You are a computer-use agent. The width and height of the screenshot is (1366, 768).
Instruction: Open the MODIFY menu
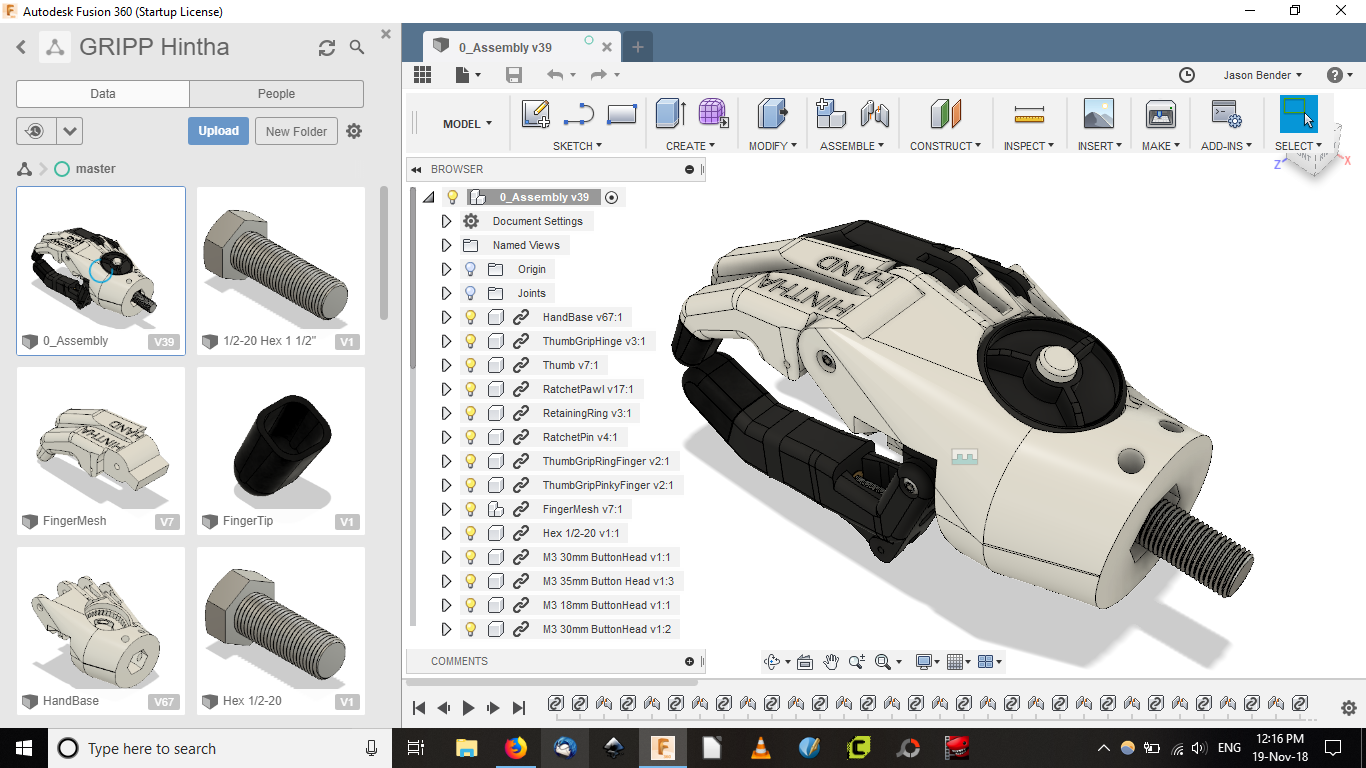point(772,146)
